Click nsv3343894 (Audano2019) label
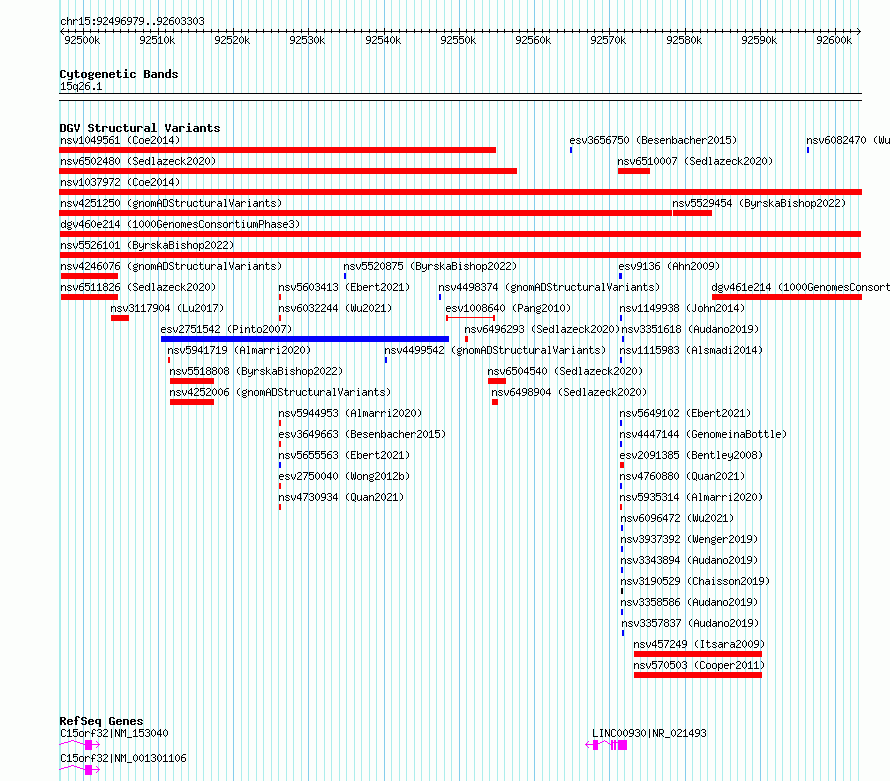 coord(689,560)
